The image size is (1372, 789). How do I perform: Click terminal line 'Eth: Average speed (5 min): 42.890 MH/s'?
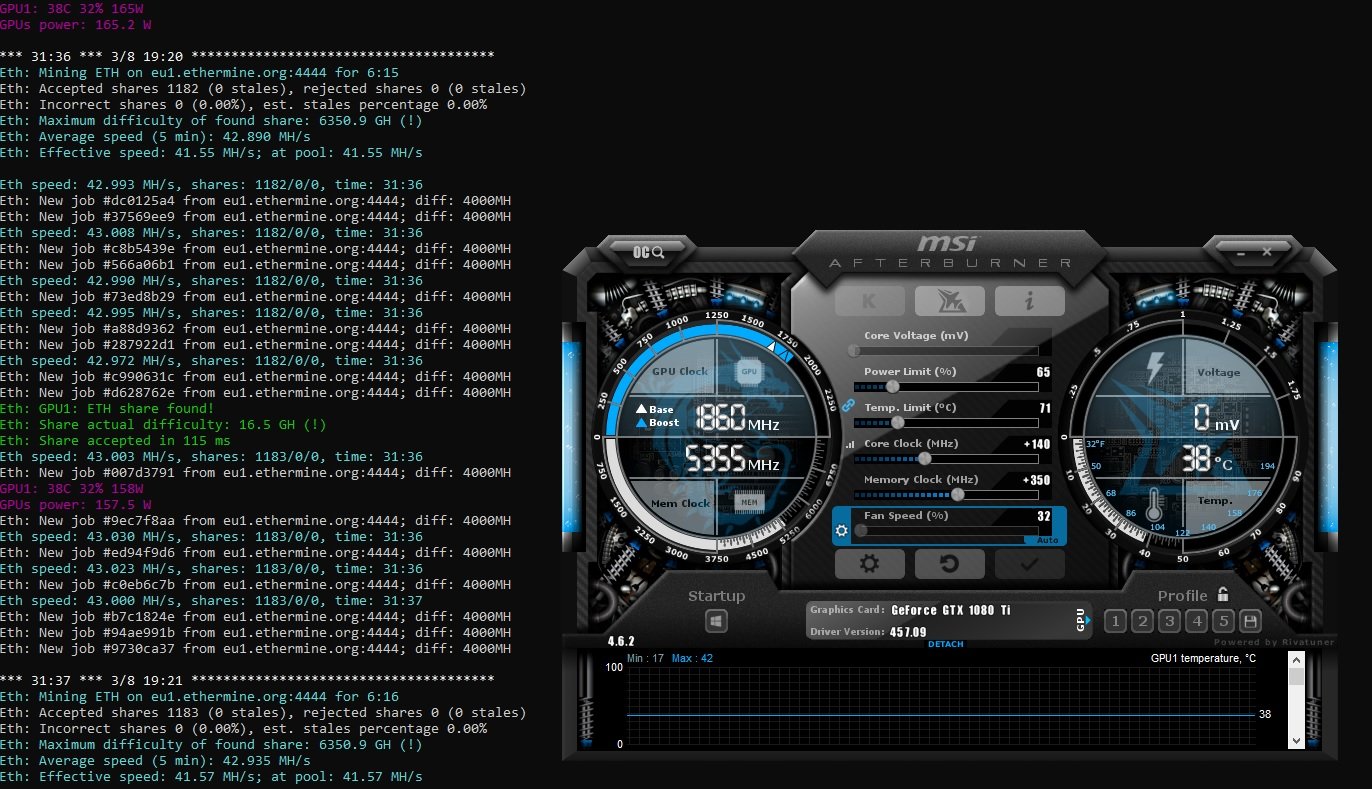[155, 136]
